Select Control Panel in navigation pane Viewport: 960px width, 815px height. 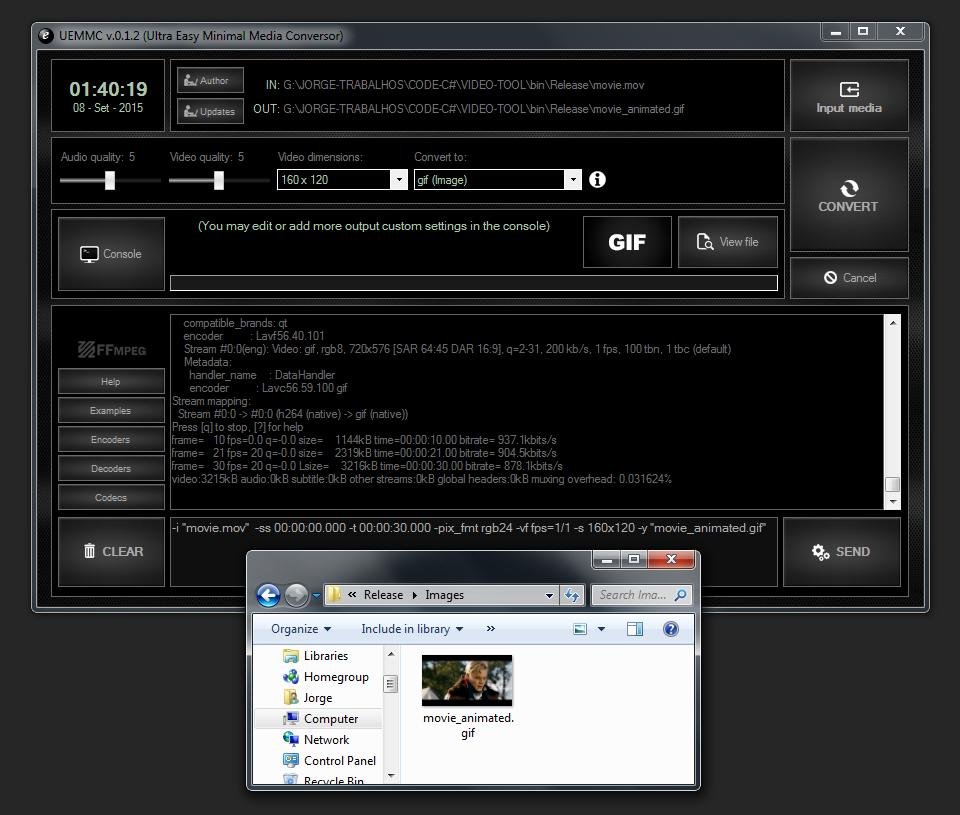point(330,761)
